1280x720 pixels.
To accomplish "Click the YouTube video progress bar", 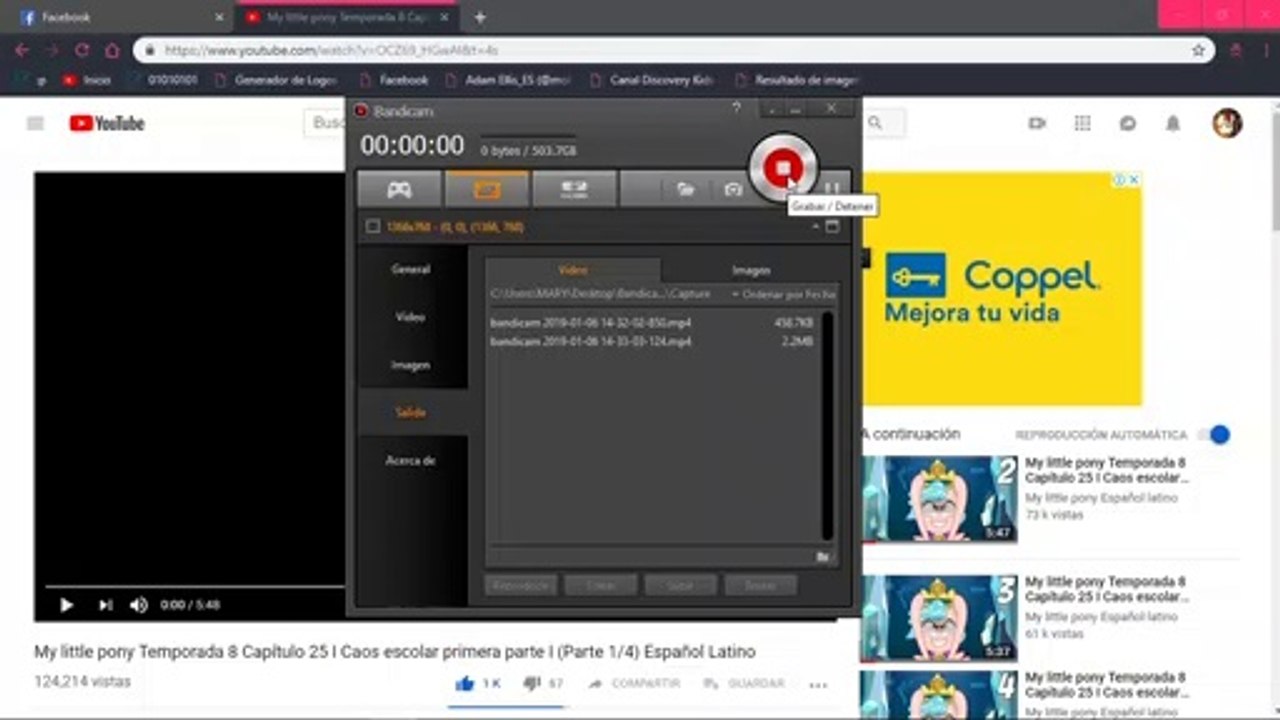I will click(195, 587).
